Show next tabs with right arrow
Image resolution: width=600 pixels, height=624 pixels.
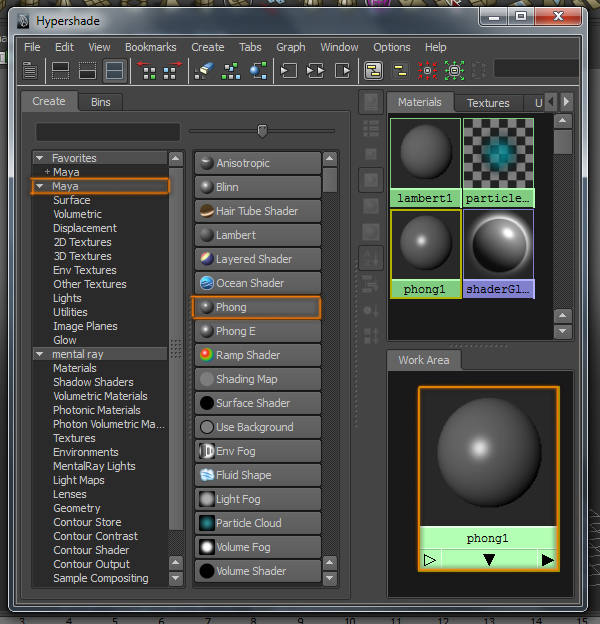[567, 102]
